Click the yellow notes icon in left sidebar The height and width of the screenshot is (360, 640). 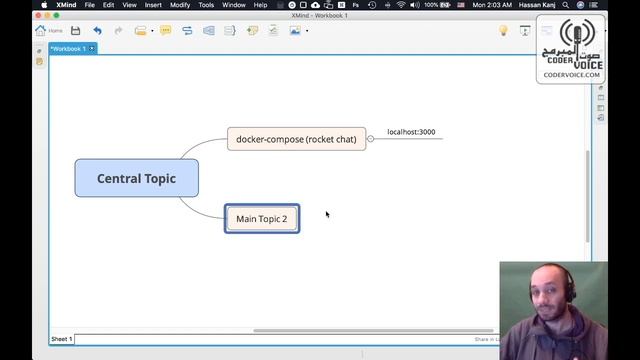(x=39, y=62)
